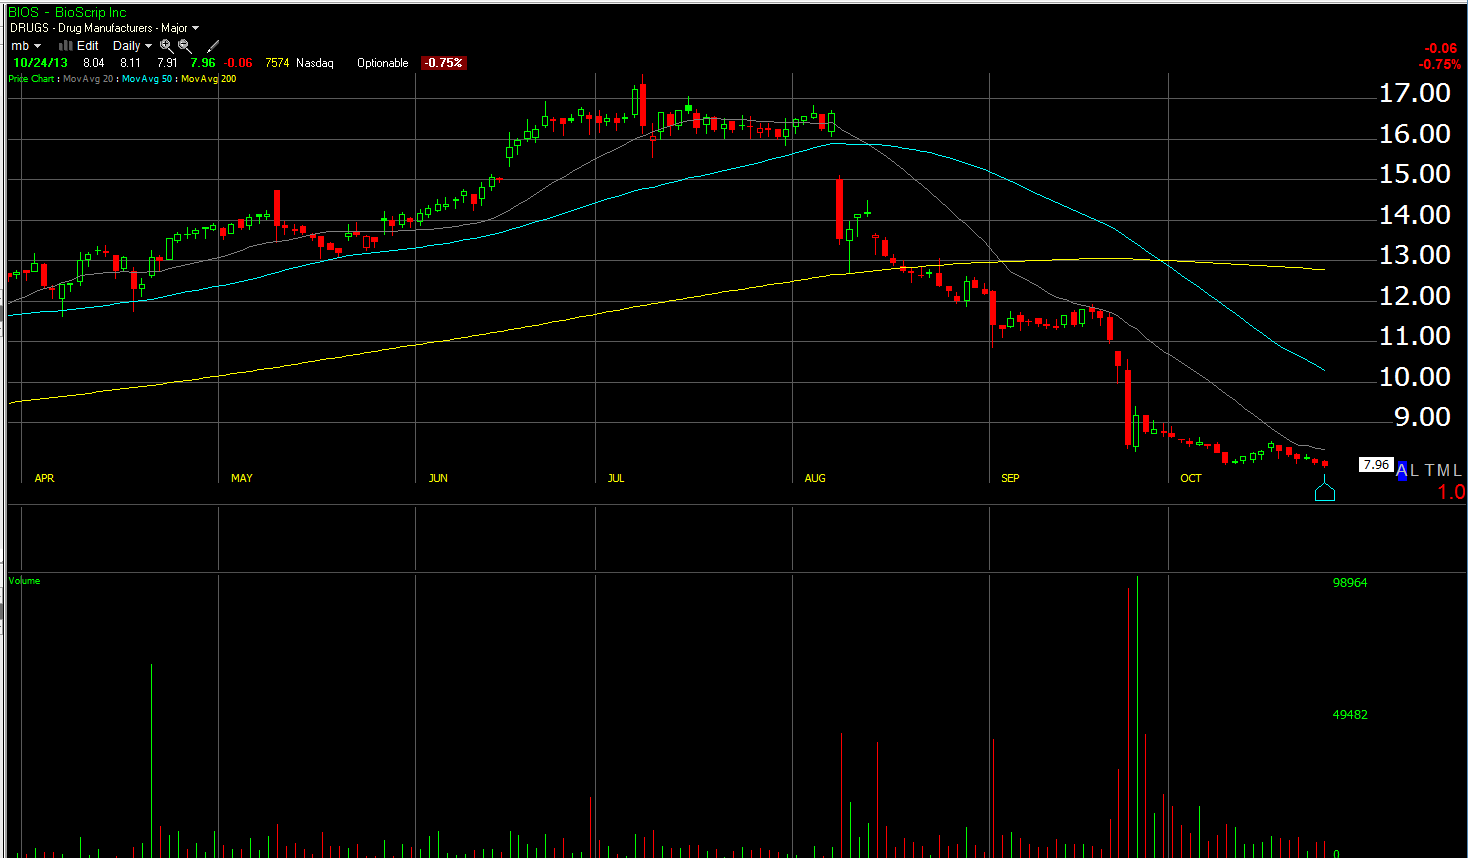The image size is (1468, 858).
Task: Click the zoom out magnifier icon
Action: [185, 46]
